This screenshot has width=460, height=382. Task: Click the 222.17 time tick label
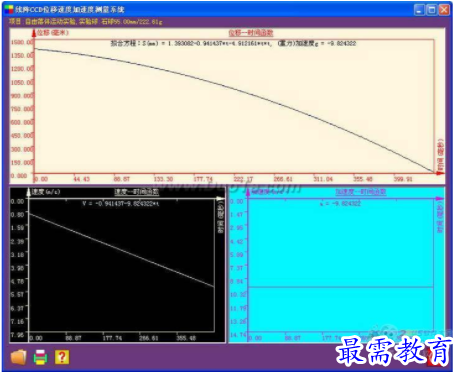[243, 179]
